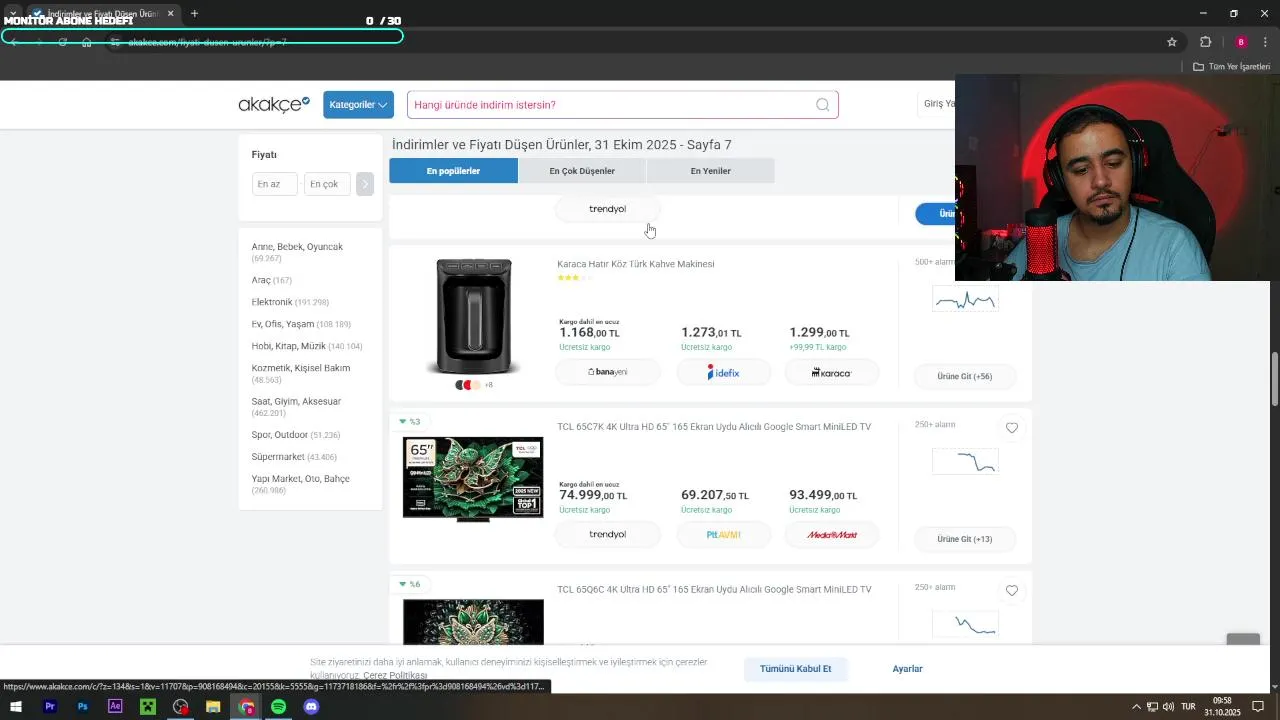
Task: Click the PttAVM seller button
Action: 723,535
